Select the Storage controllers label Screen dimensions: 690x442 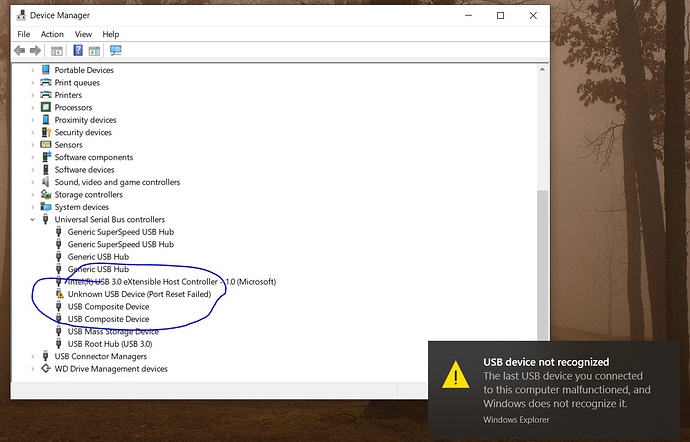tap(88, 195)
